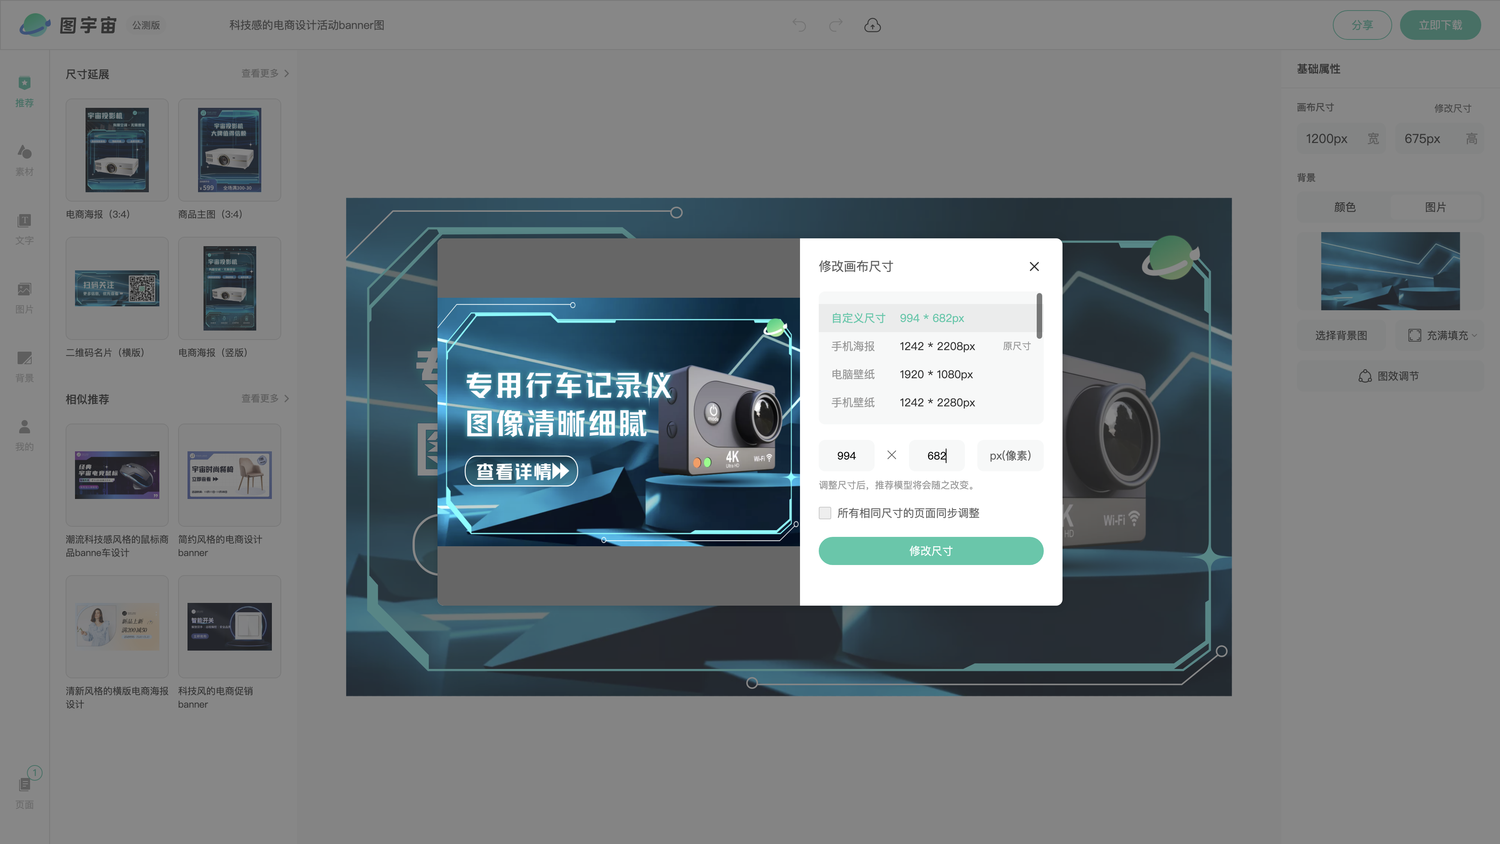This screenshot has height=844, width=1500.
Task: Open the 推荐 sidebar panel
Action: (x=25, y=90)
